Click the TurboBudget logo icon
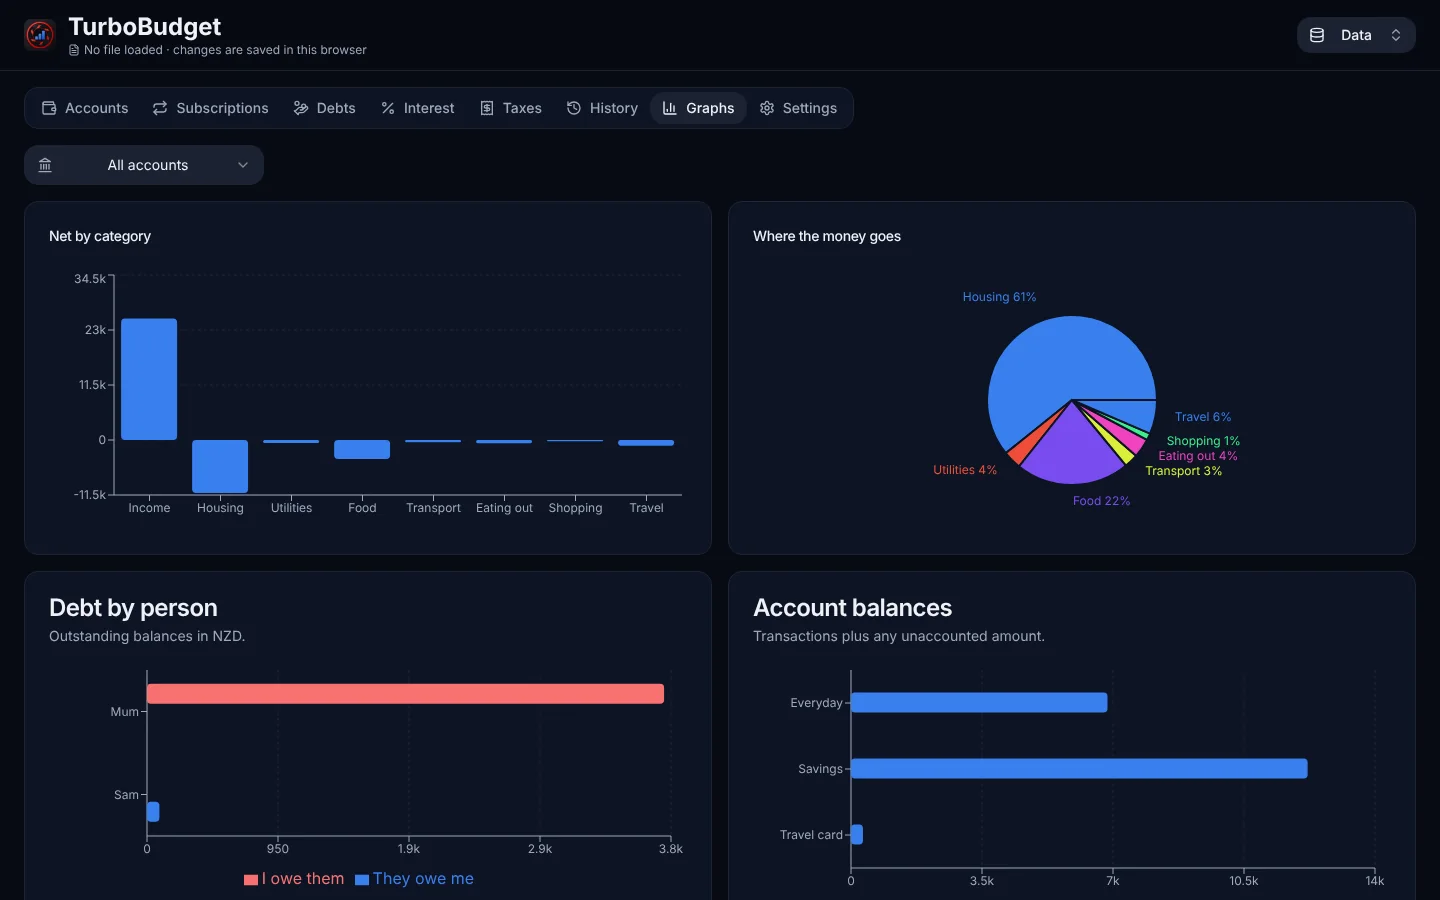 coord(39,35)
